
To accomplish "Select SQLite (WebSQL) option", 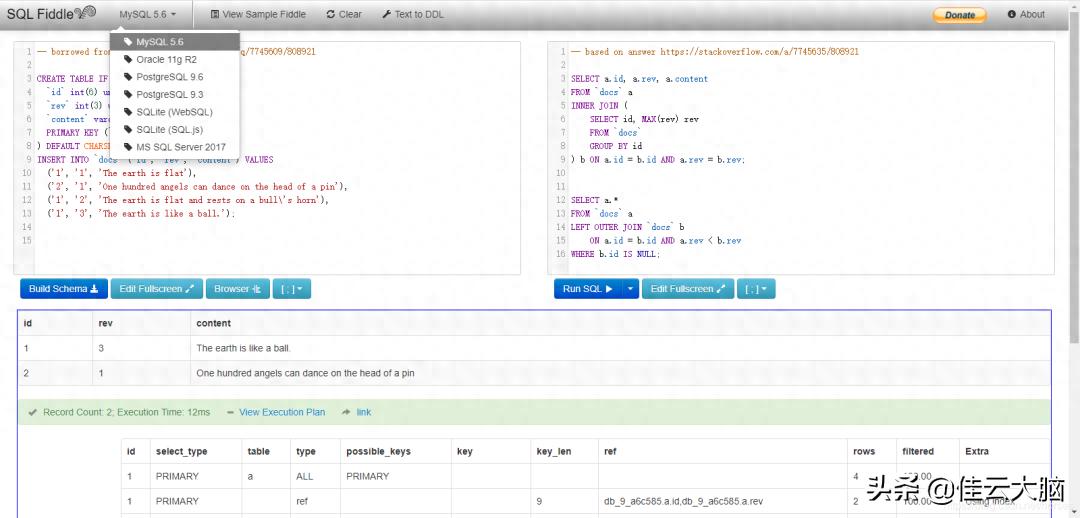I will pyautogui.click(x=174, y=112).
